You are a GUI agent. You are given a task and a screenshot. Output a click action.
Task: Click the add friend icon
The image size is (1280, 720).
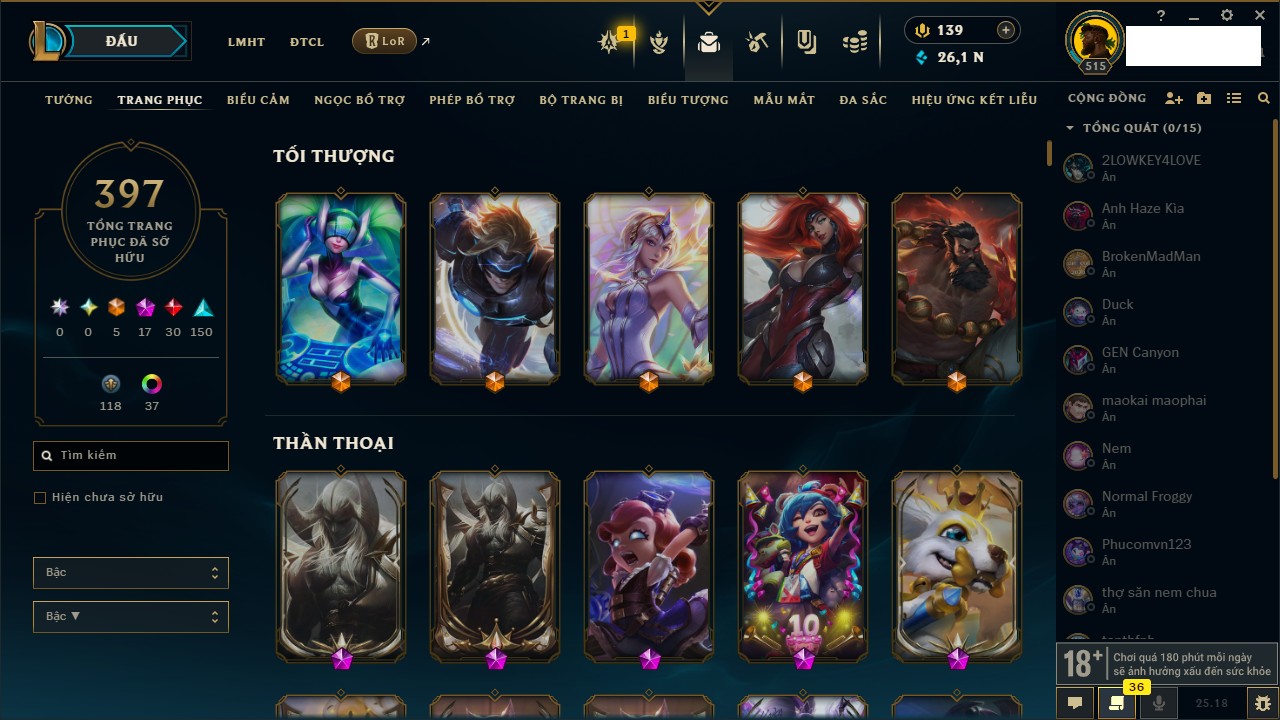coord(1174,99)
